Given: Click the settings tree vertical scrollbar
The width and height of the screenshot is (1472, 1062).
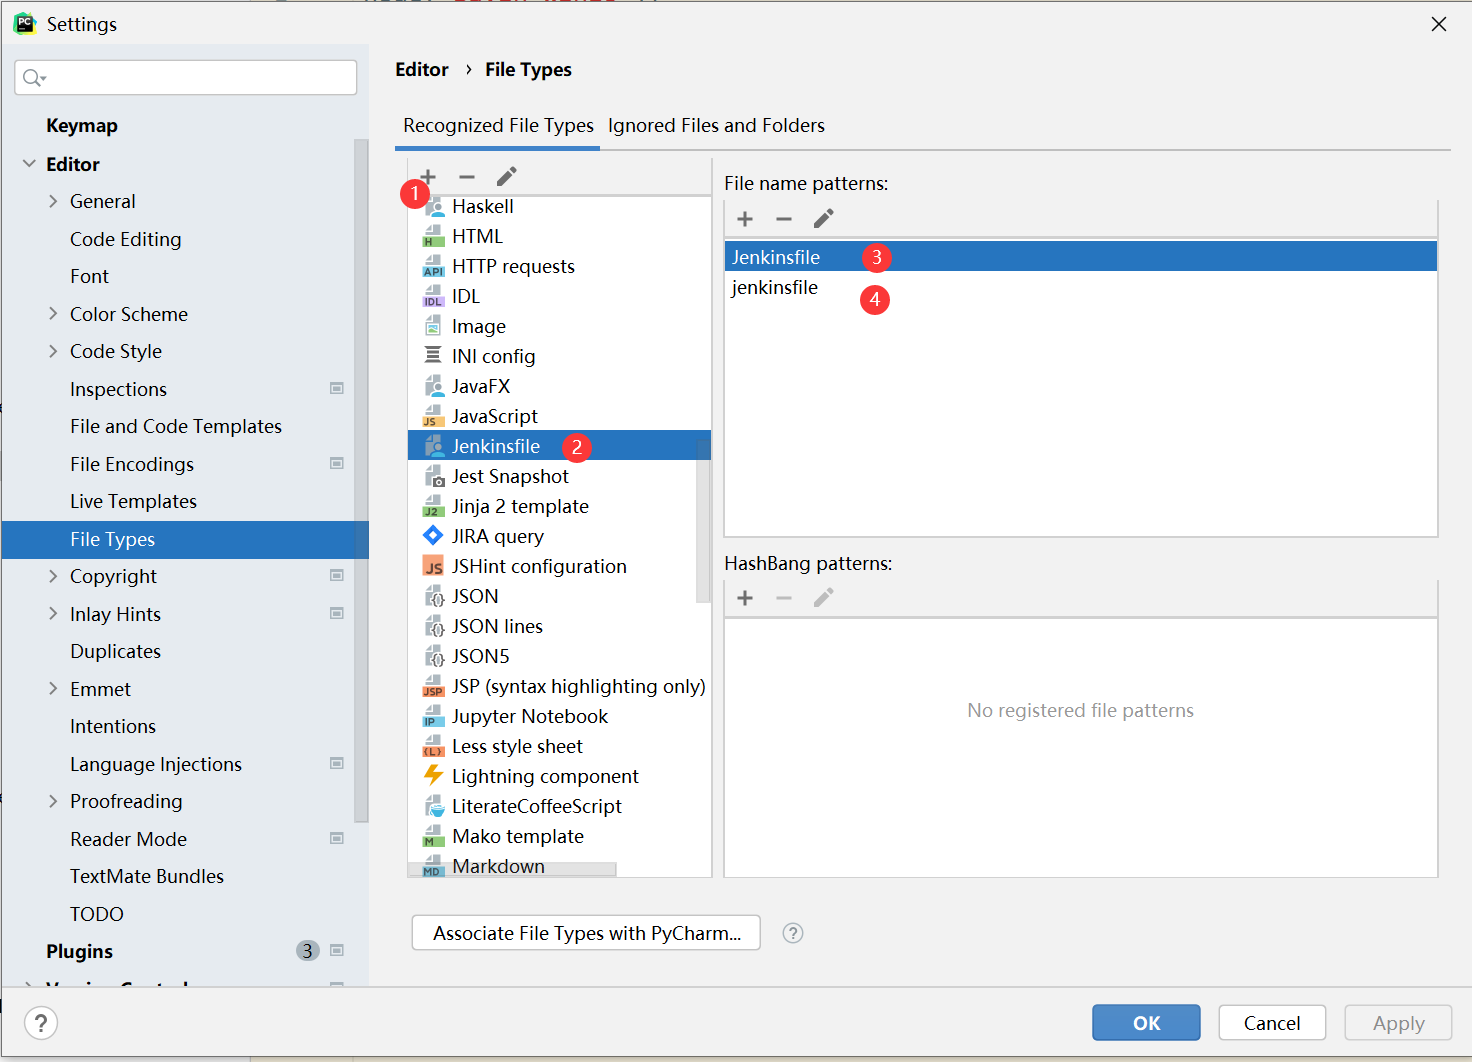Looking at the screenshot, I should tap(361, 480).
